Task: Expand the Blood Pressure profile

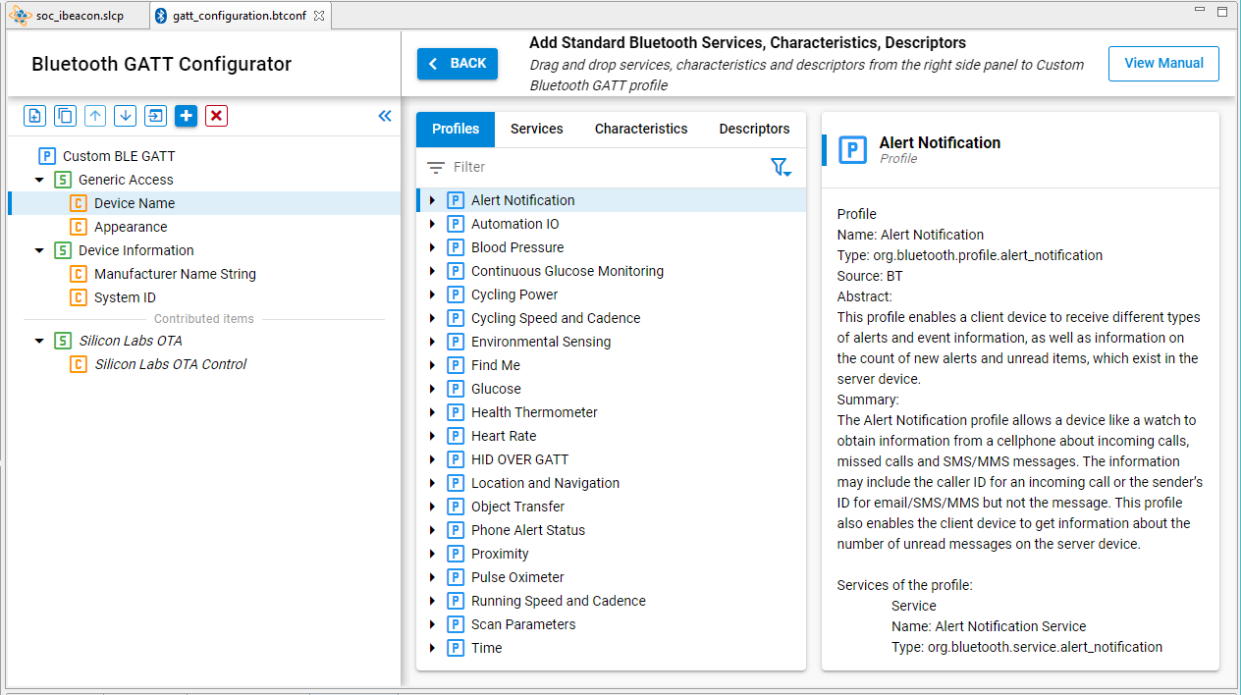Action: tap(430, 247)
